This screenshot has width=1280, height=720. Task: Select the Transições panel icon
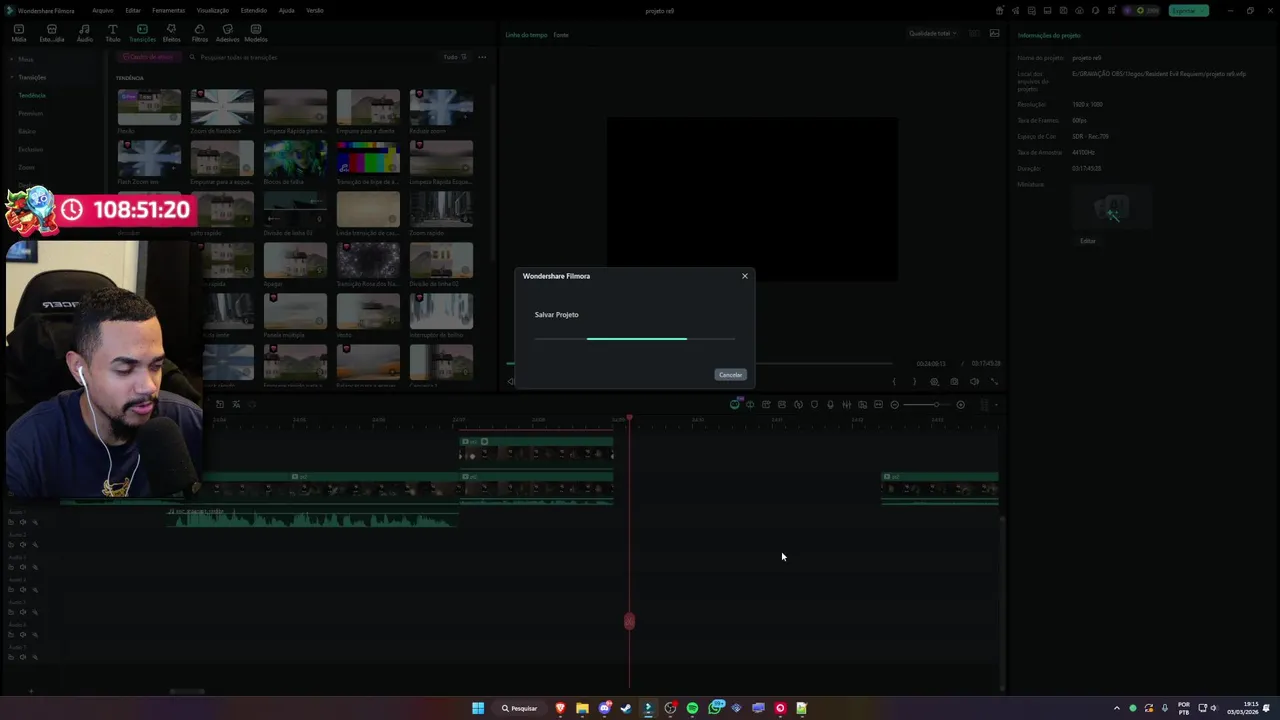142,33
